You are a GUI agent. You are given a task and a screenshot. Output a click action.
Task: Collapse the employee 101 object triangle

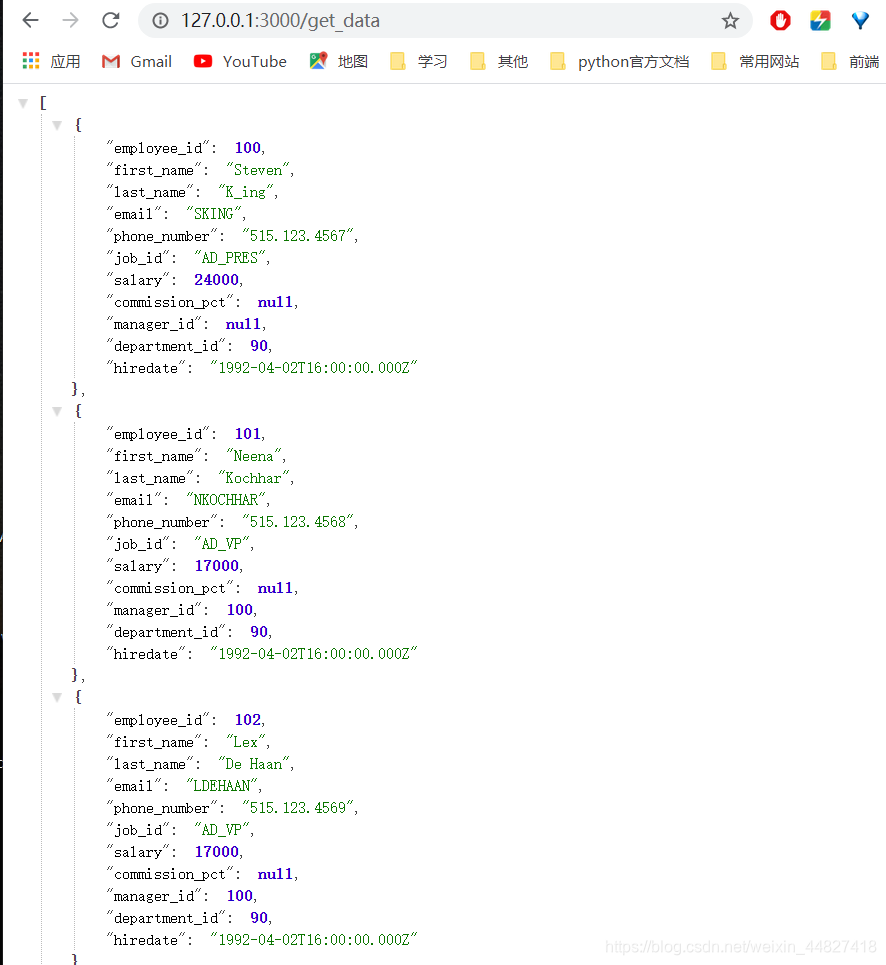[x=57, y=412]
